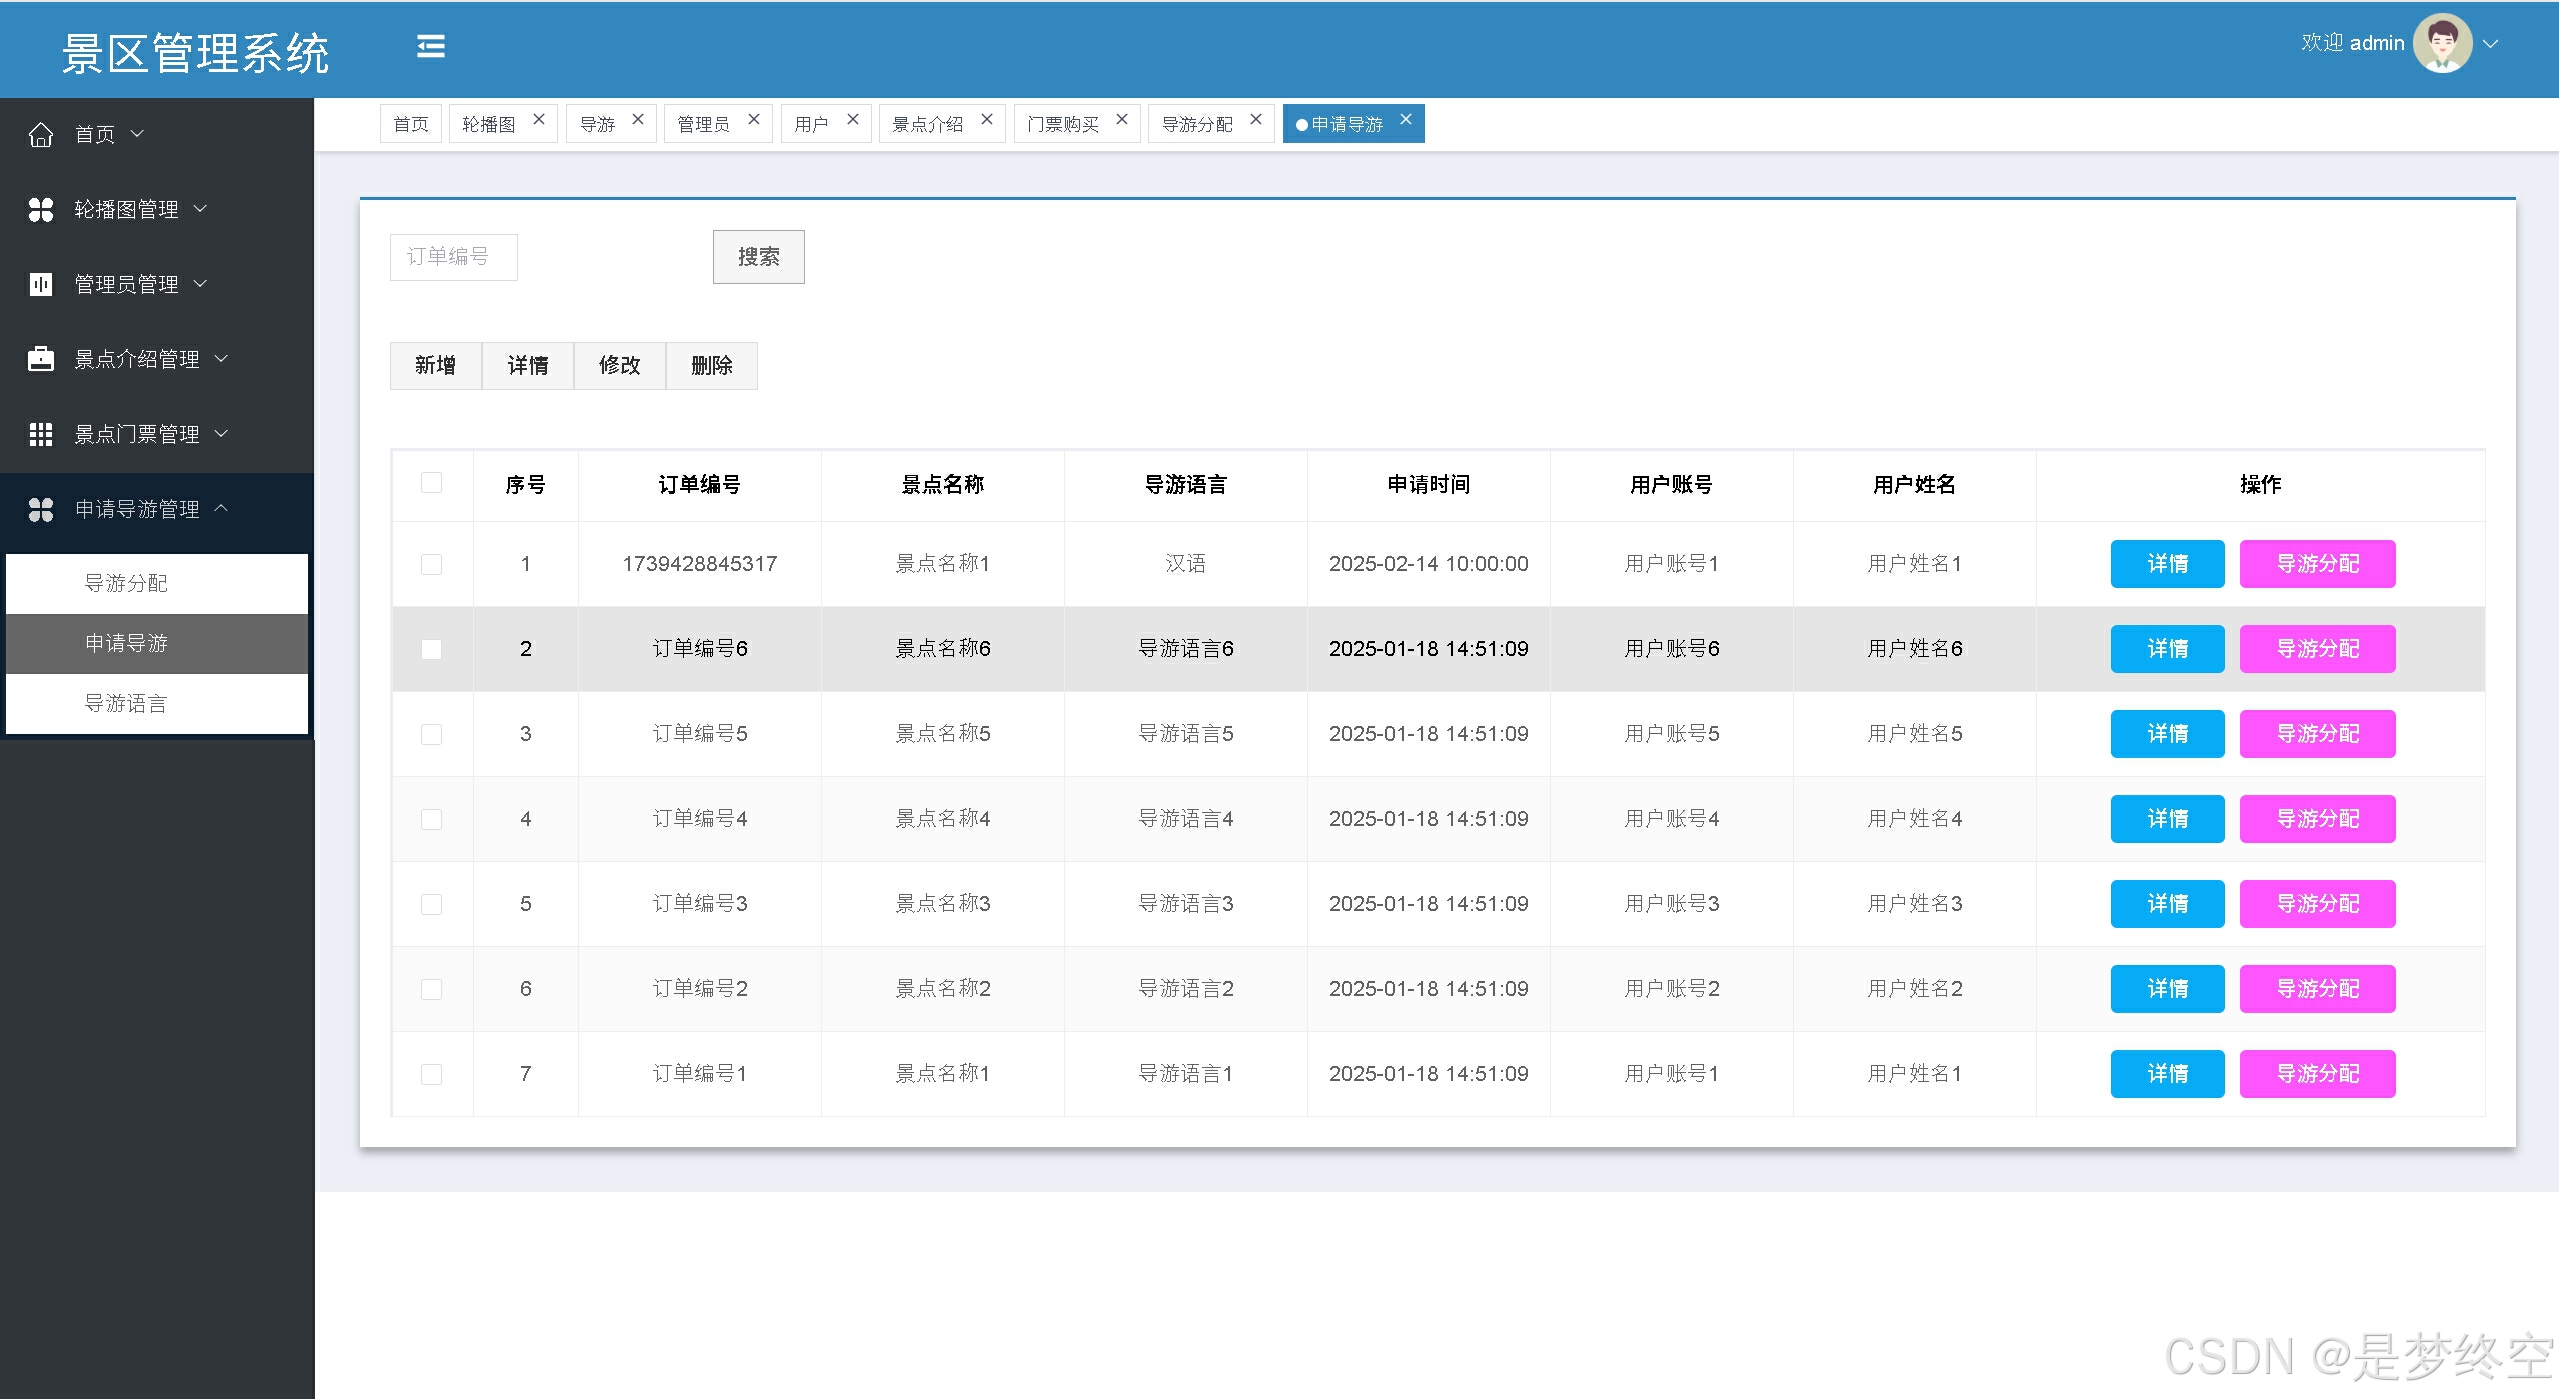The width and height of the screenshot is (2559, 1399).
Task: Collapse the 申请导游管理 menu chevron
Action: coord(222,508)
